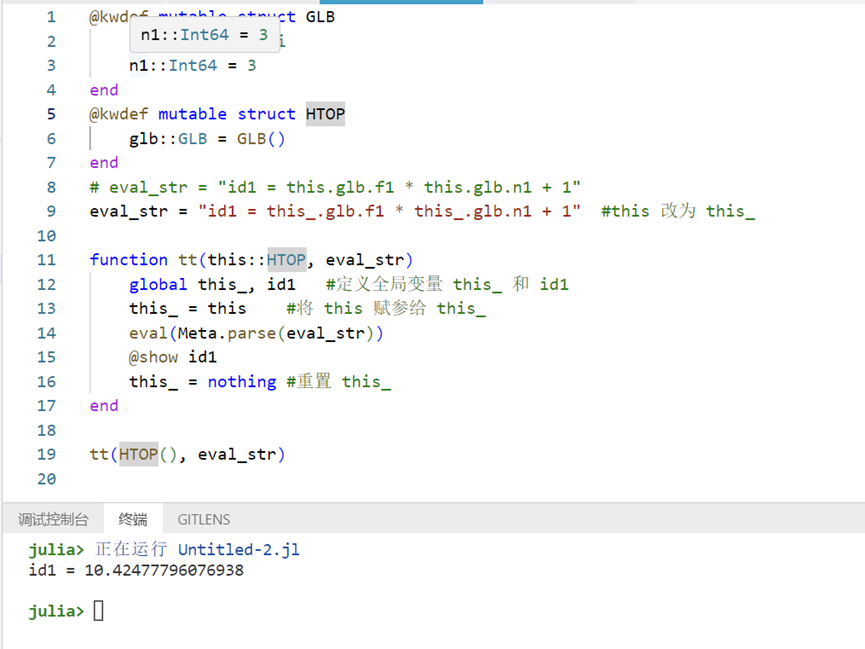Click the 'end' keyword on line 4

[x=104, y=90]
